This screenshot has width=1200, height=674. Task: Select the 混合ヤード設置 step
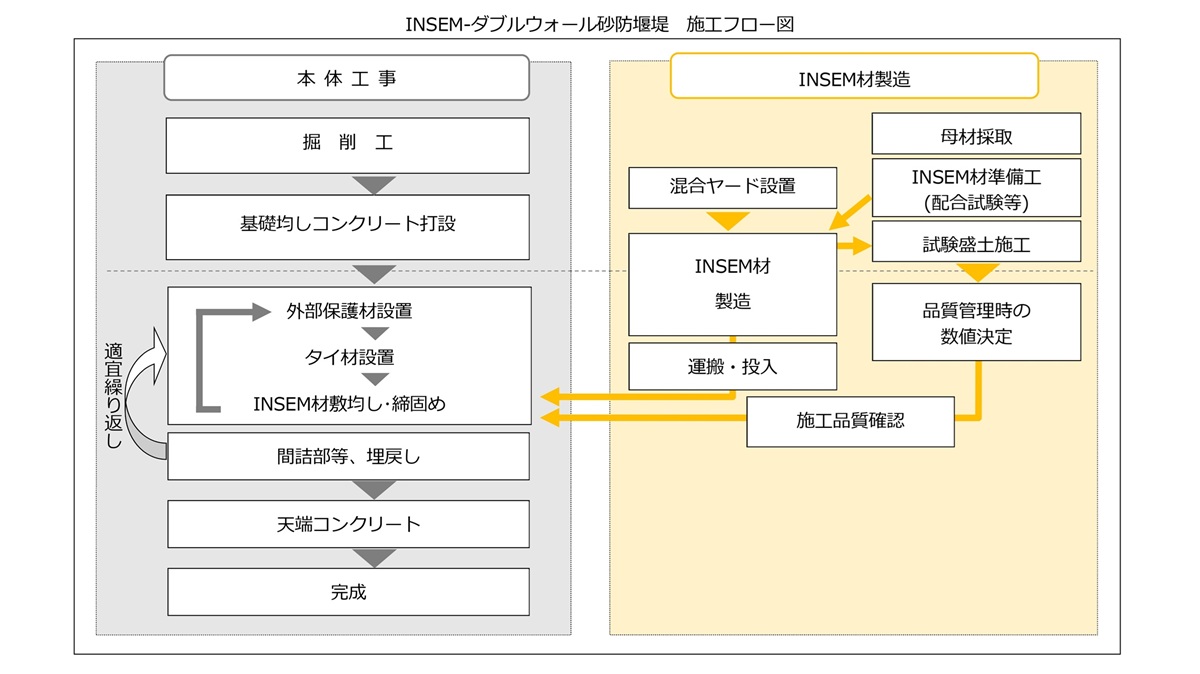point(732,187)
